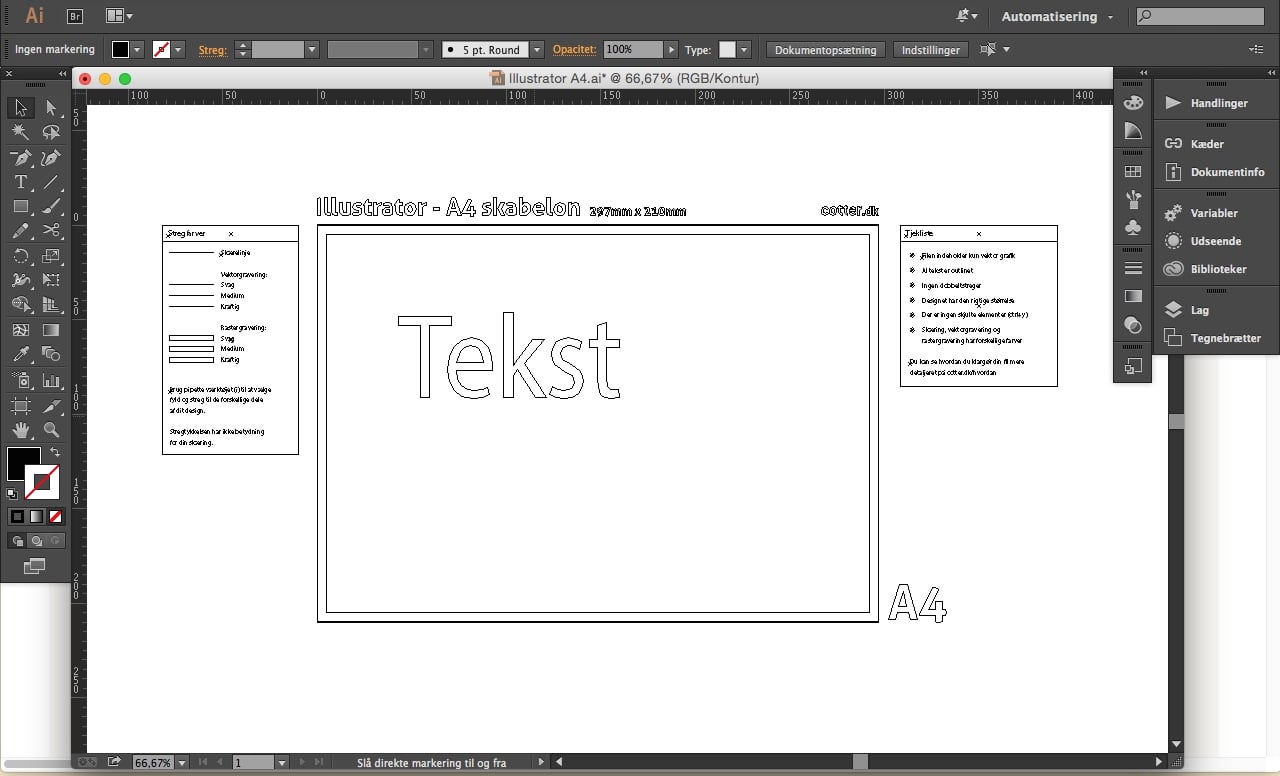Select the Blend tool

(x=51, y=354)
